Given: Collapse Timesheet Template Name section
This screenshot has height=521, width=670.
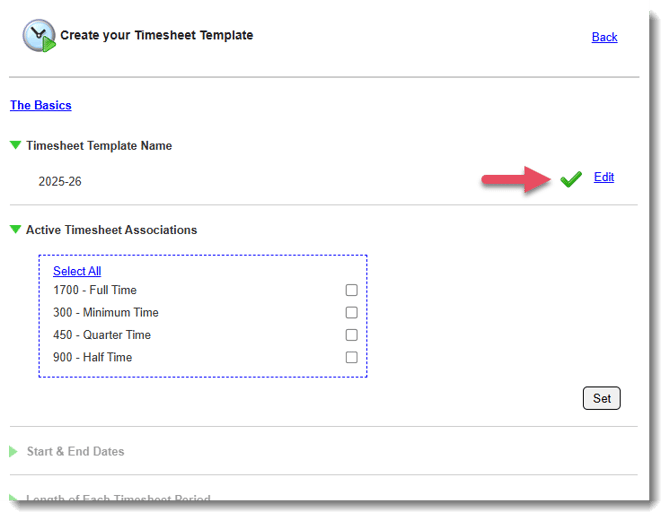Looking at the screenshot, I should [x=15, y=146].
